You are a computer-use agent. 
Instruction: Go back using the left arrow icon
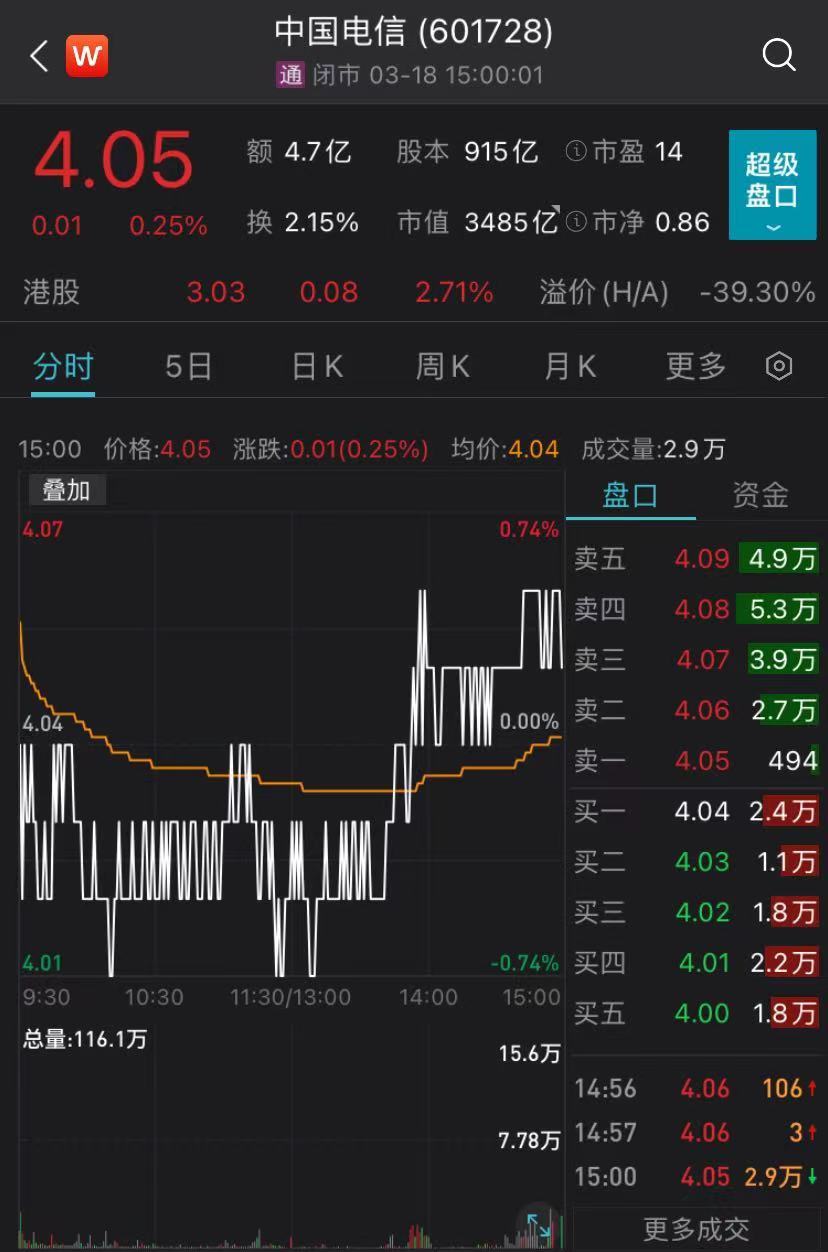coord(38,56)
